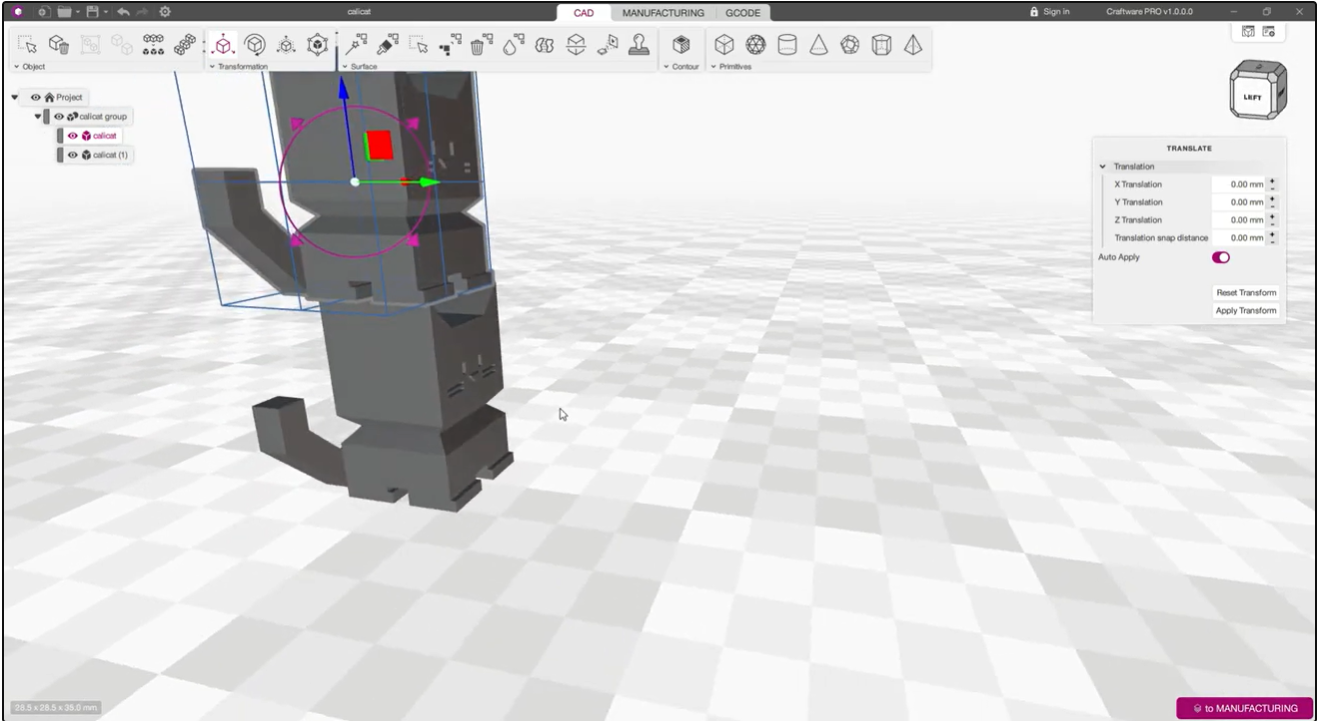Open the settings gear in title bar

point(165,12)
